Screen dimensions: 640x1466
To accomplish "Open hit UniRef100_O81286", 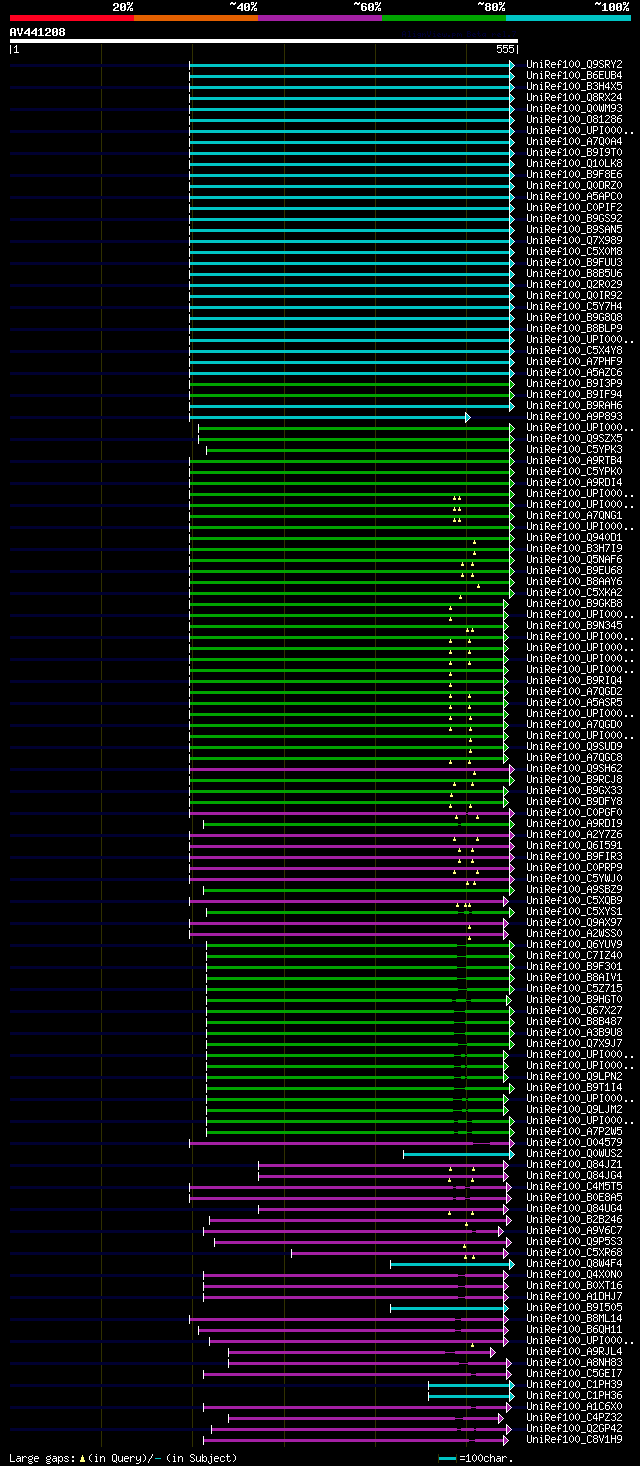I will tap(574, 119).
